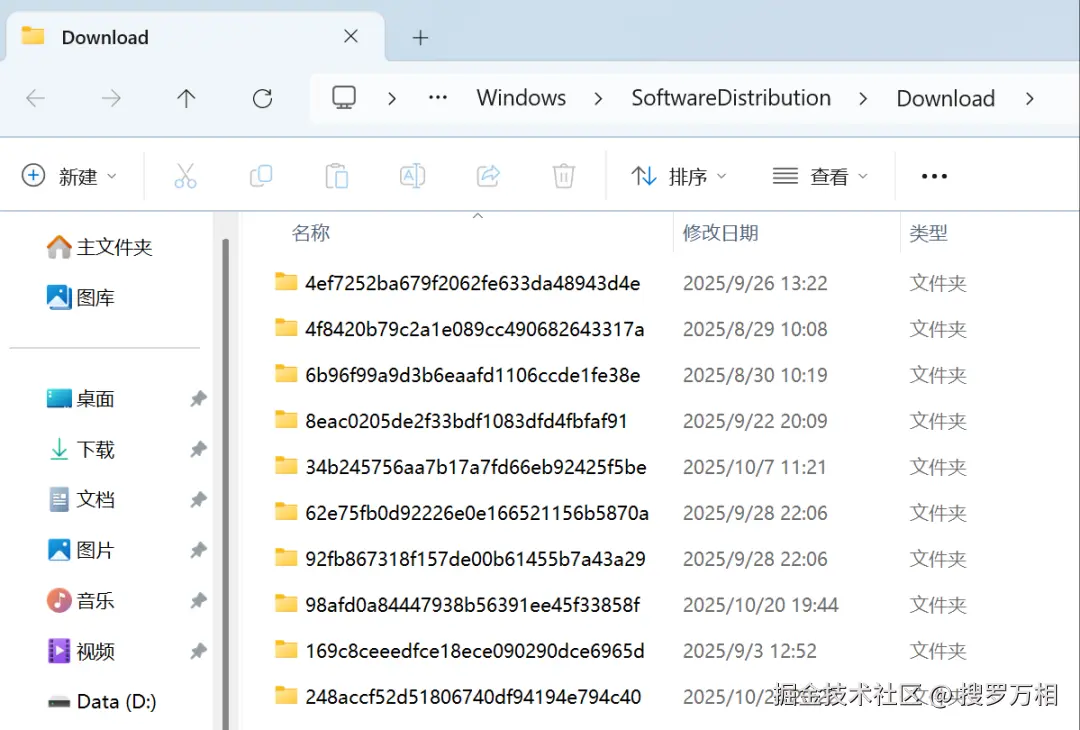
Task: Unpin 文档 using its pin icon
Action: pos(198,499)
